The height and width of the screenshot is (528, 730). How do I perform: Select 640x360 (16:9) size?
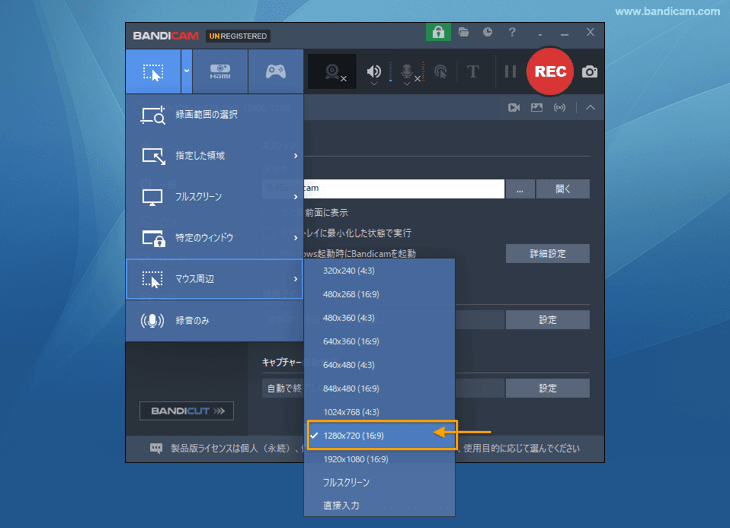(379, 341)
